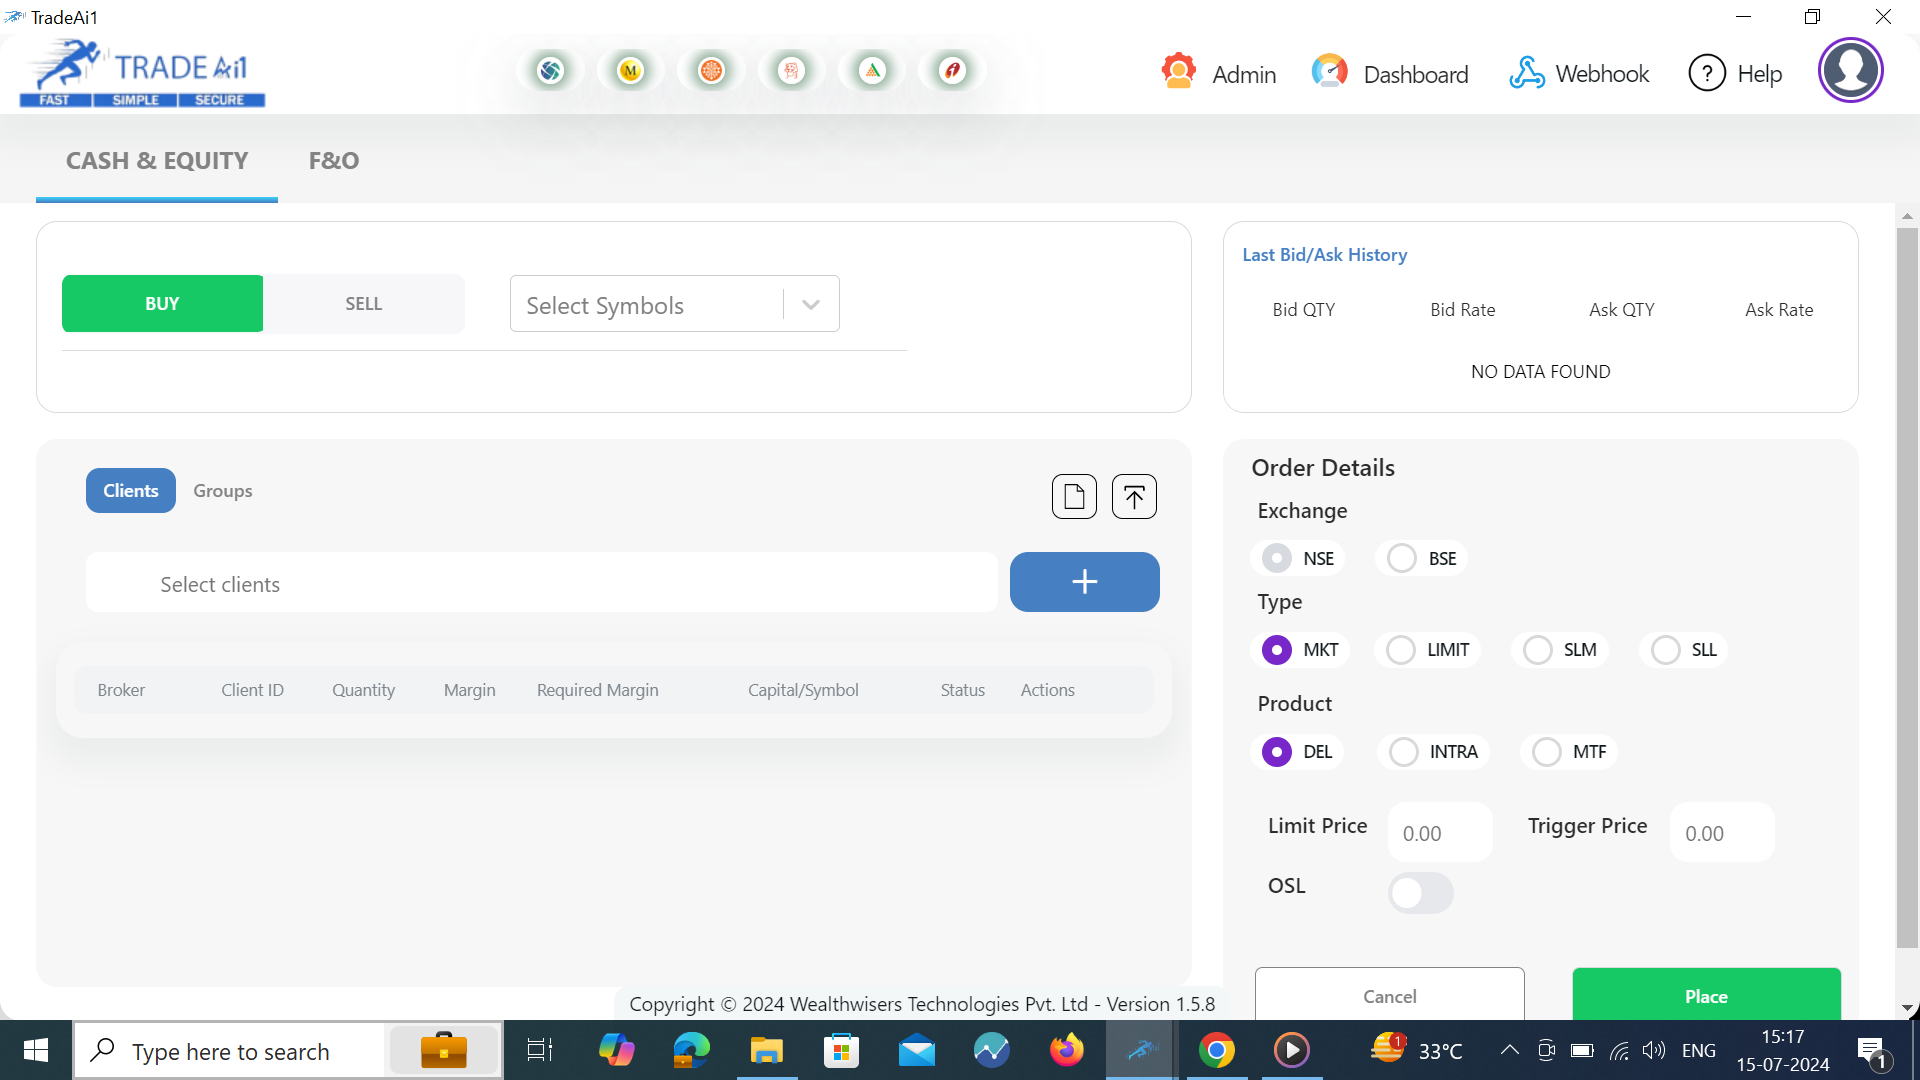
Task: Click the Client ID column header
Action: 253,690
